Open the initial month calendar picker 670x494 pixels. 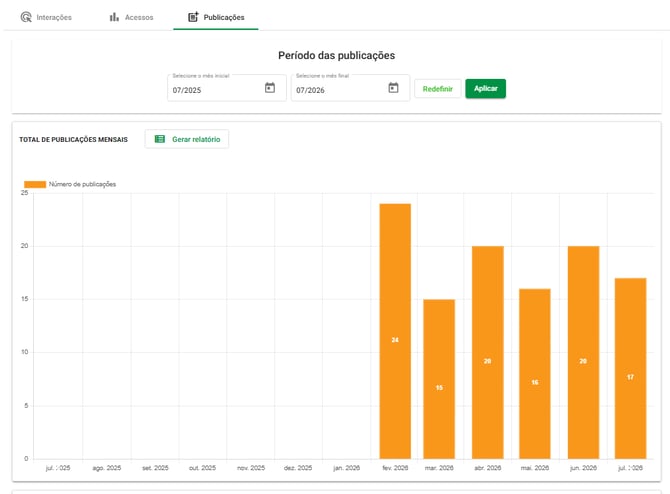point(270,88)
